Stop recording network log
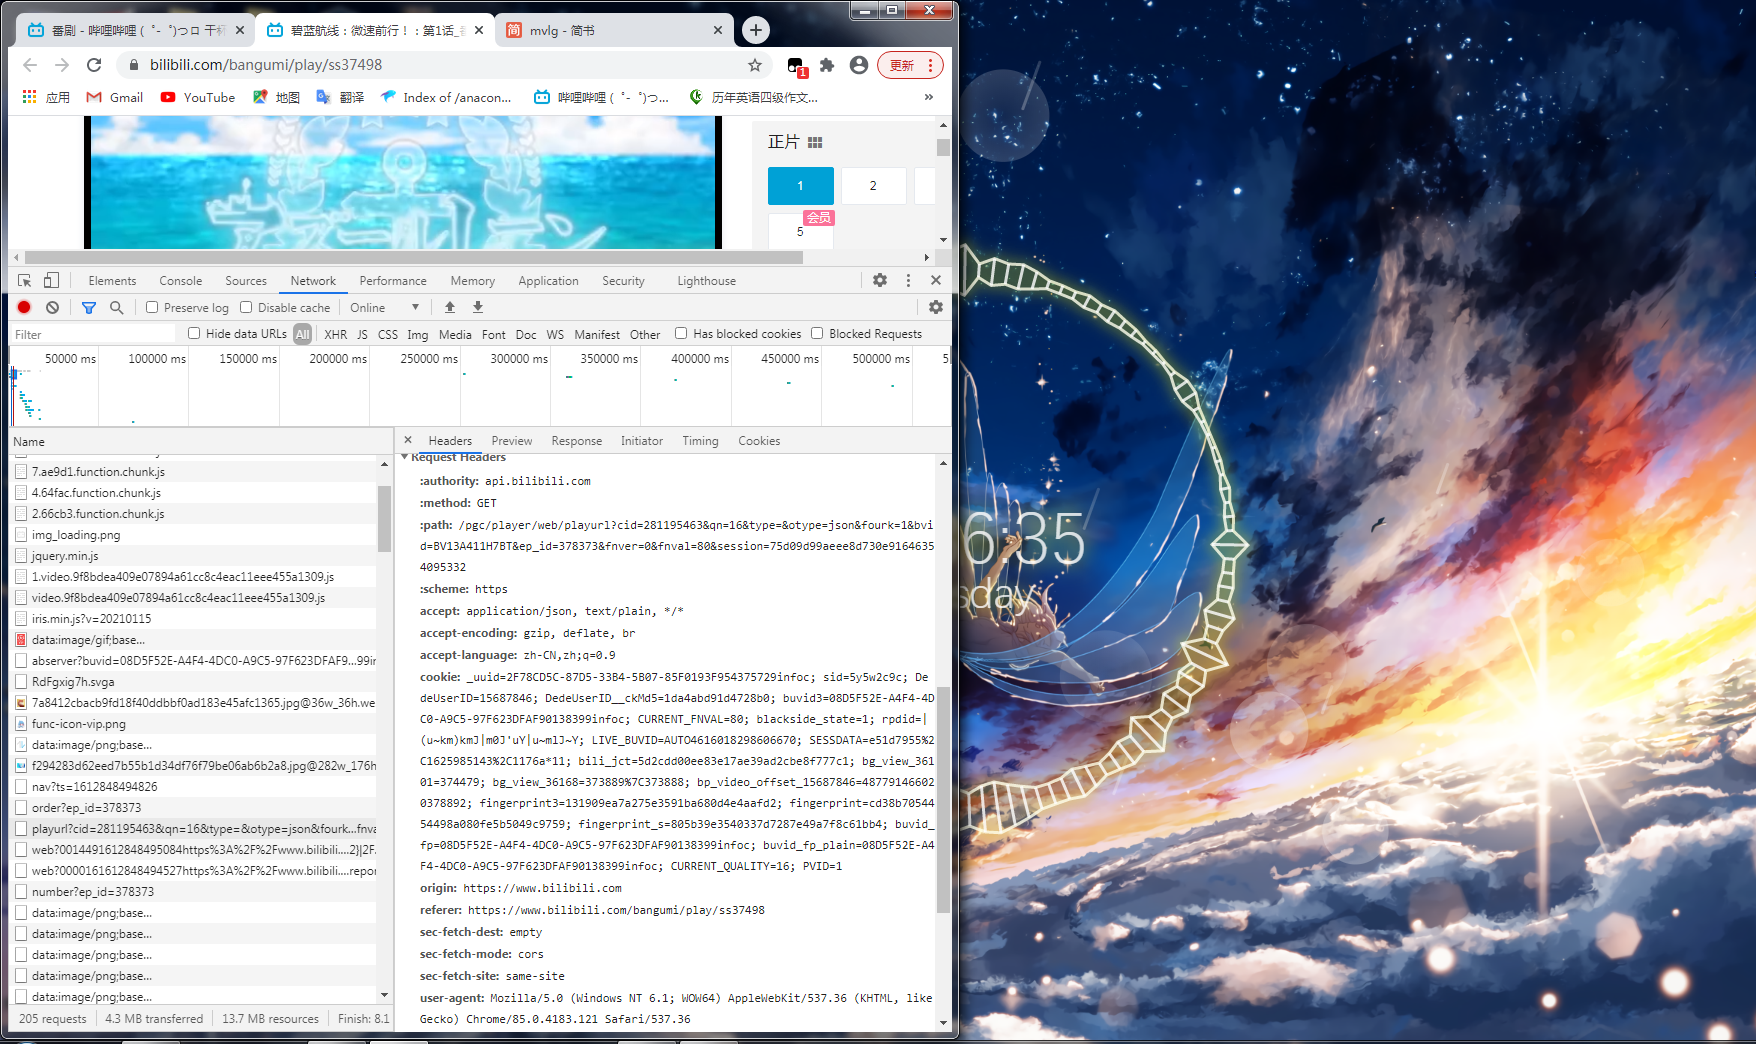Image resolution: width=1756 pixels, height=1044 pixels. point(25,308)
